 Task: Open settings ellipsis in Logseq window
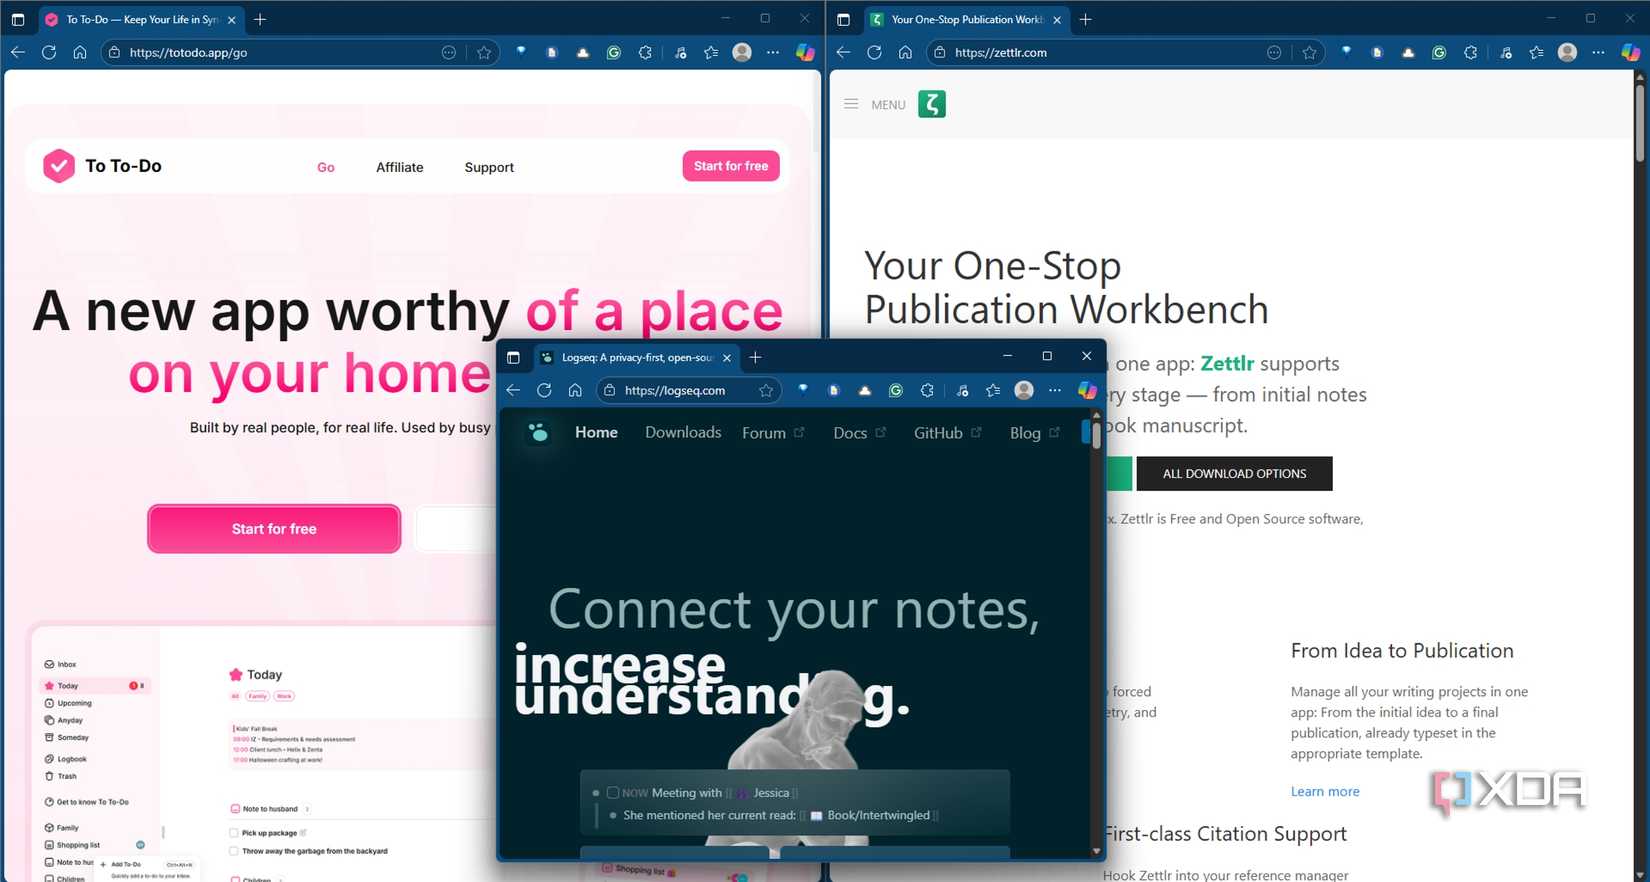tap(1055, 390)
